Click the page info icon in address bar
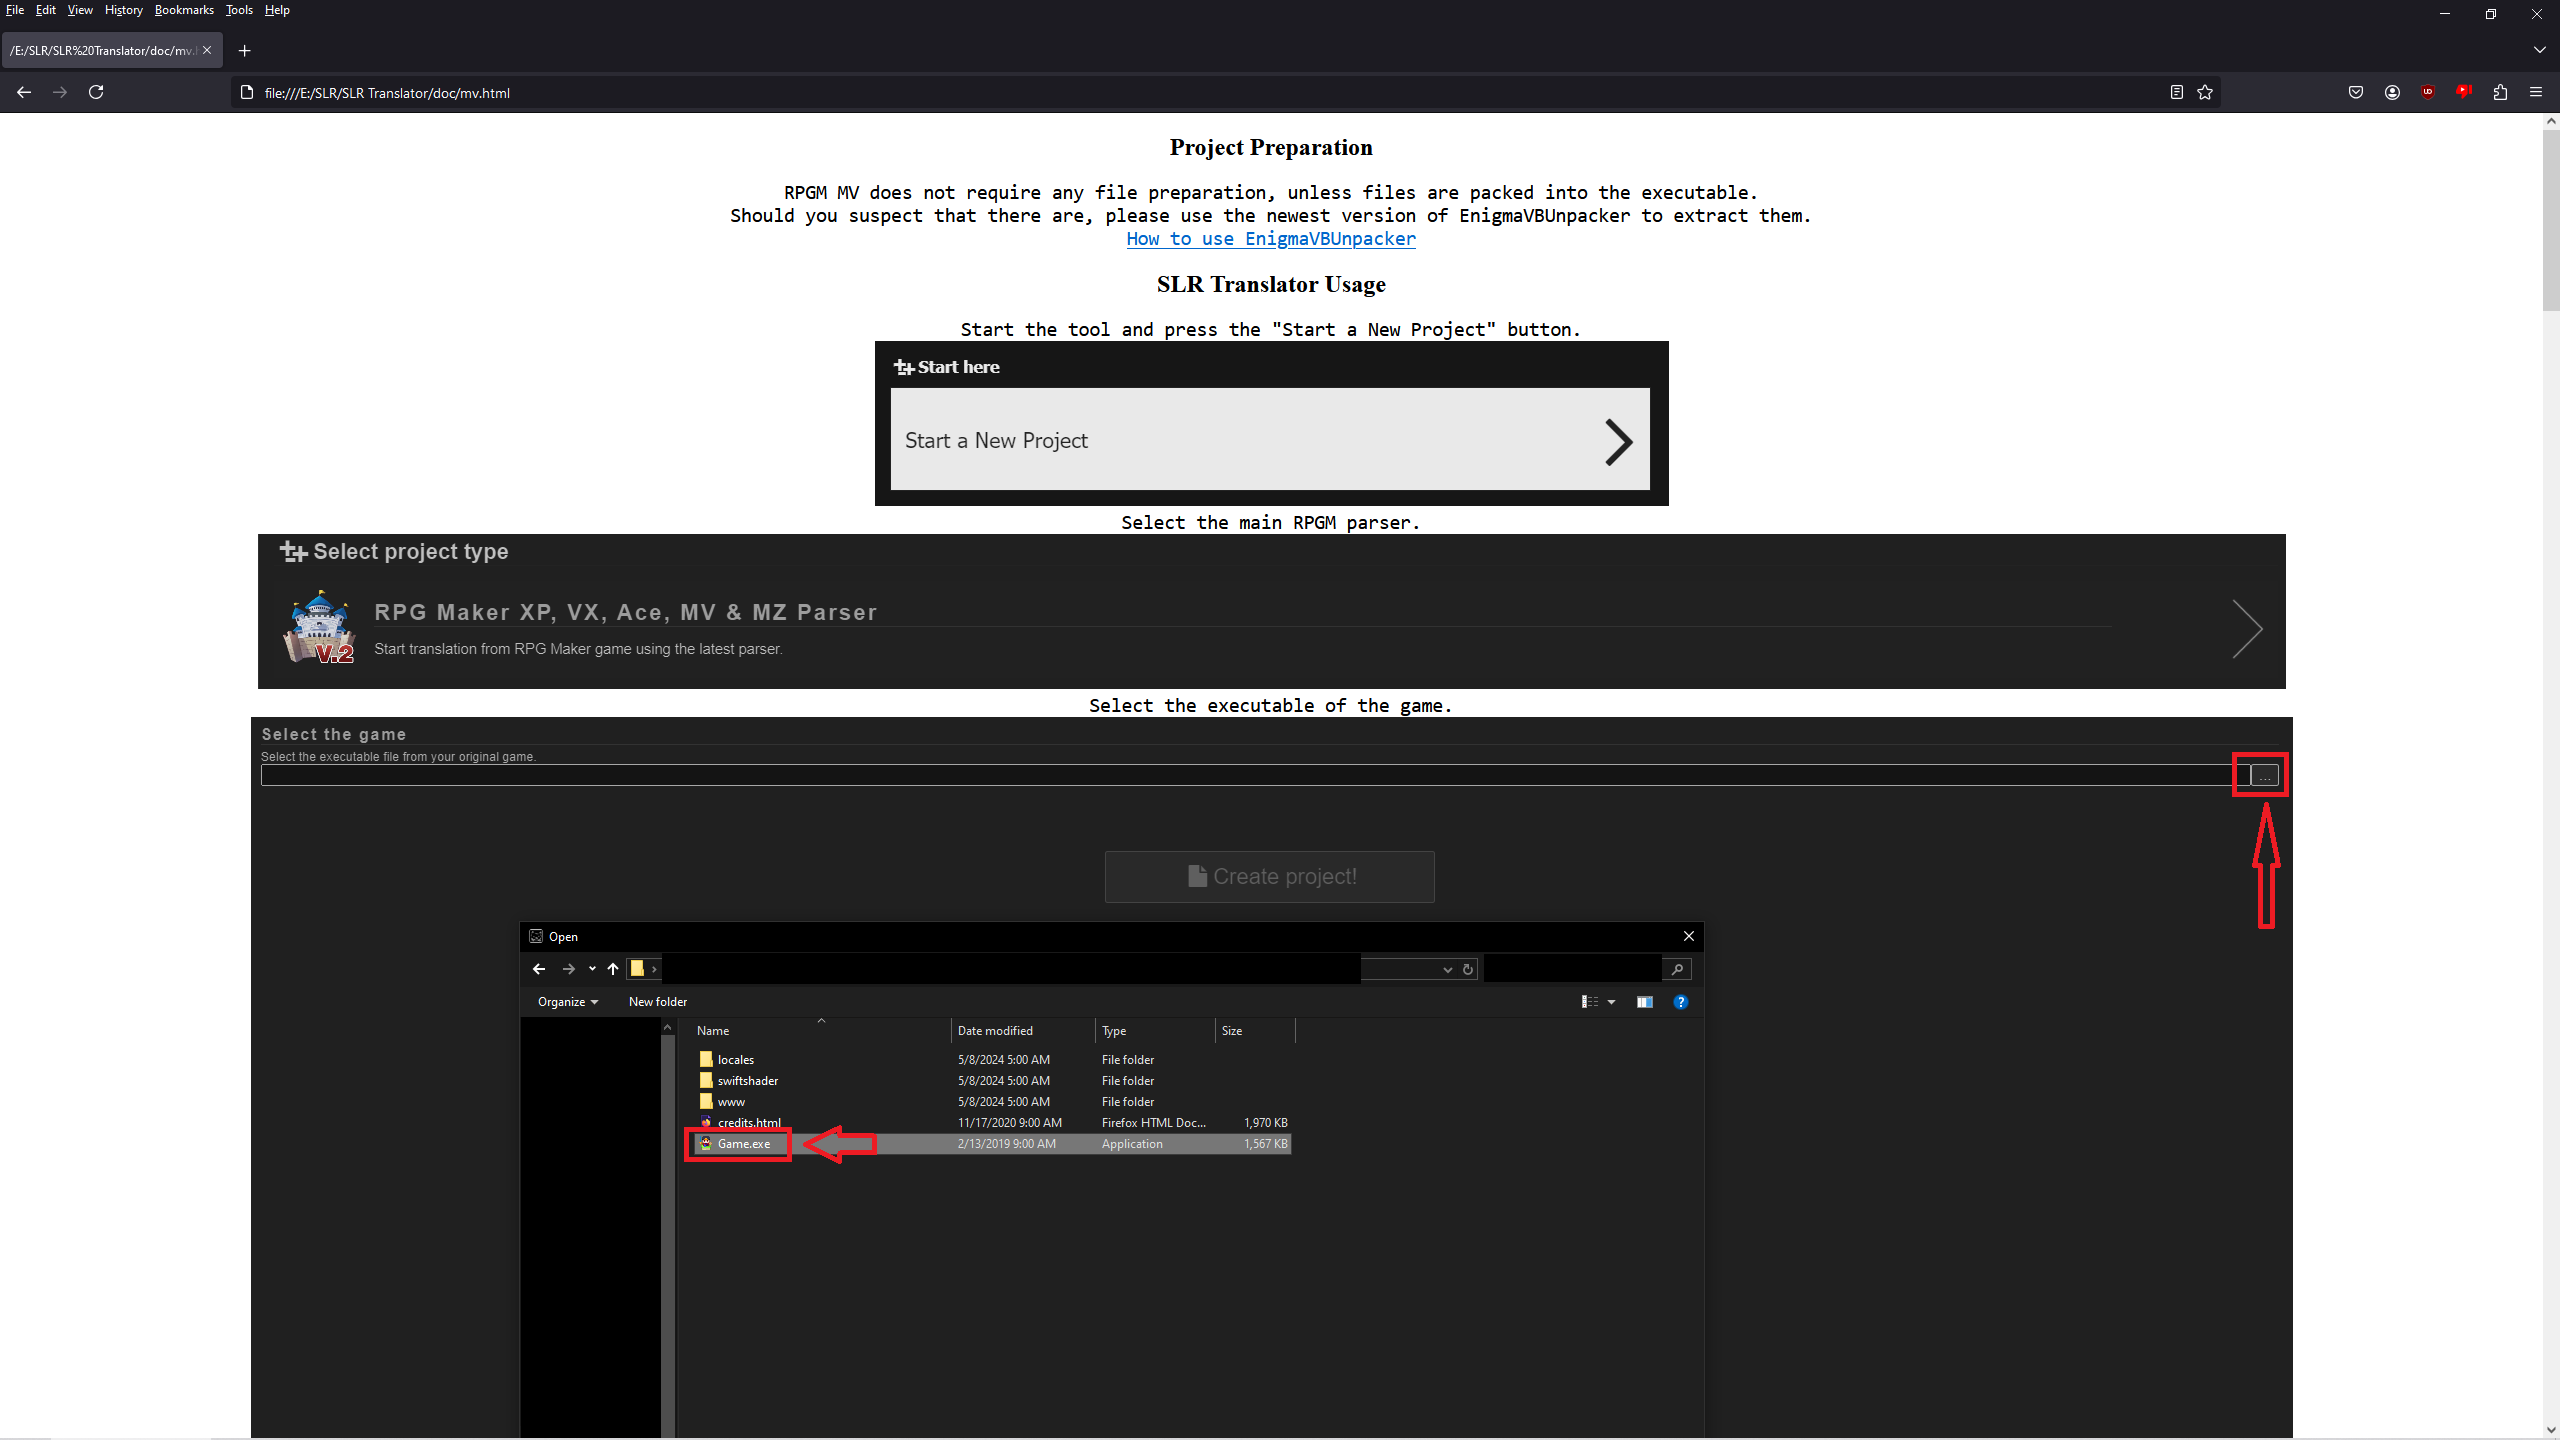This screenshot has width=2560, height=1440. (x=247, y=92)
